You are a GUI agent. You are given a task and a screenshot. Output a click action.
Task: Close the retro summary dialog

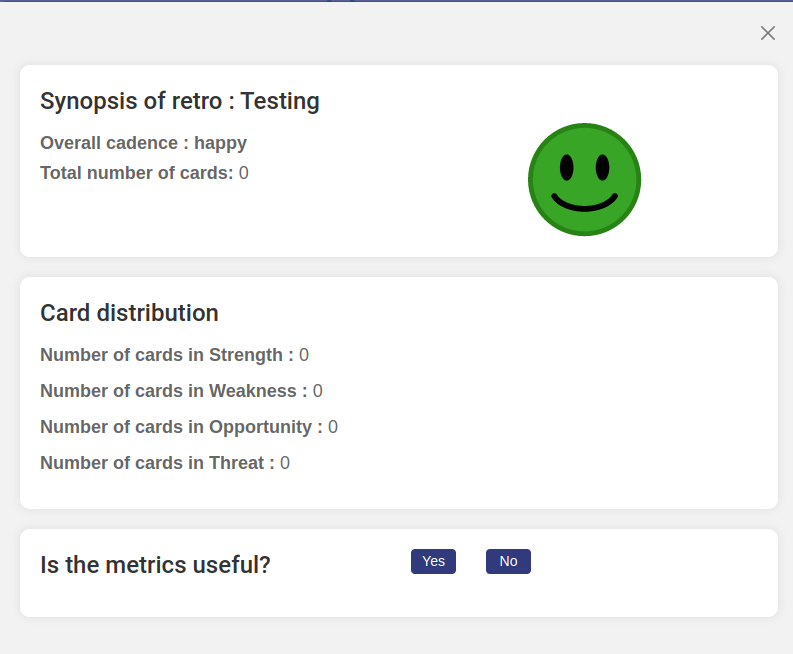(x=768, y=33)
